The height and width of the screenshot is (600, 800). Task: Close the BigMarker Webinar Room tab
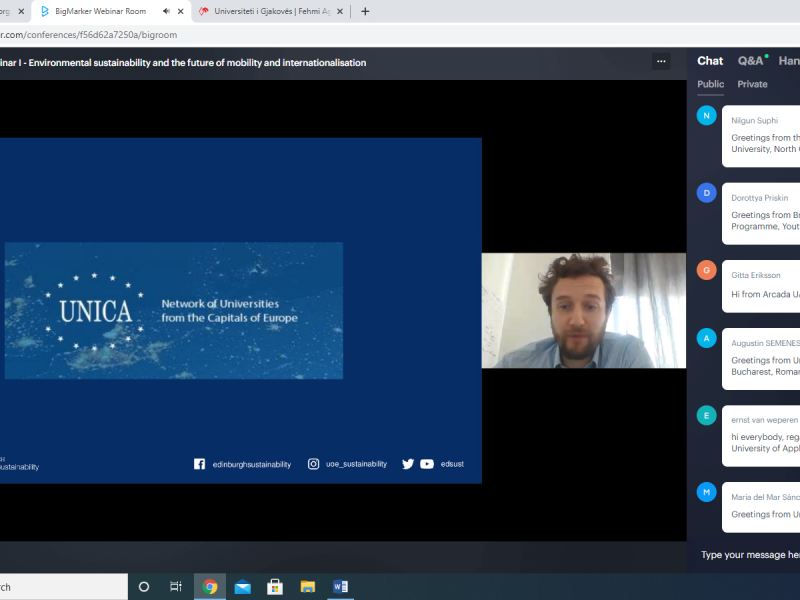pyautogui.click(x=181, y=11)
